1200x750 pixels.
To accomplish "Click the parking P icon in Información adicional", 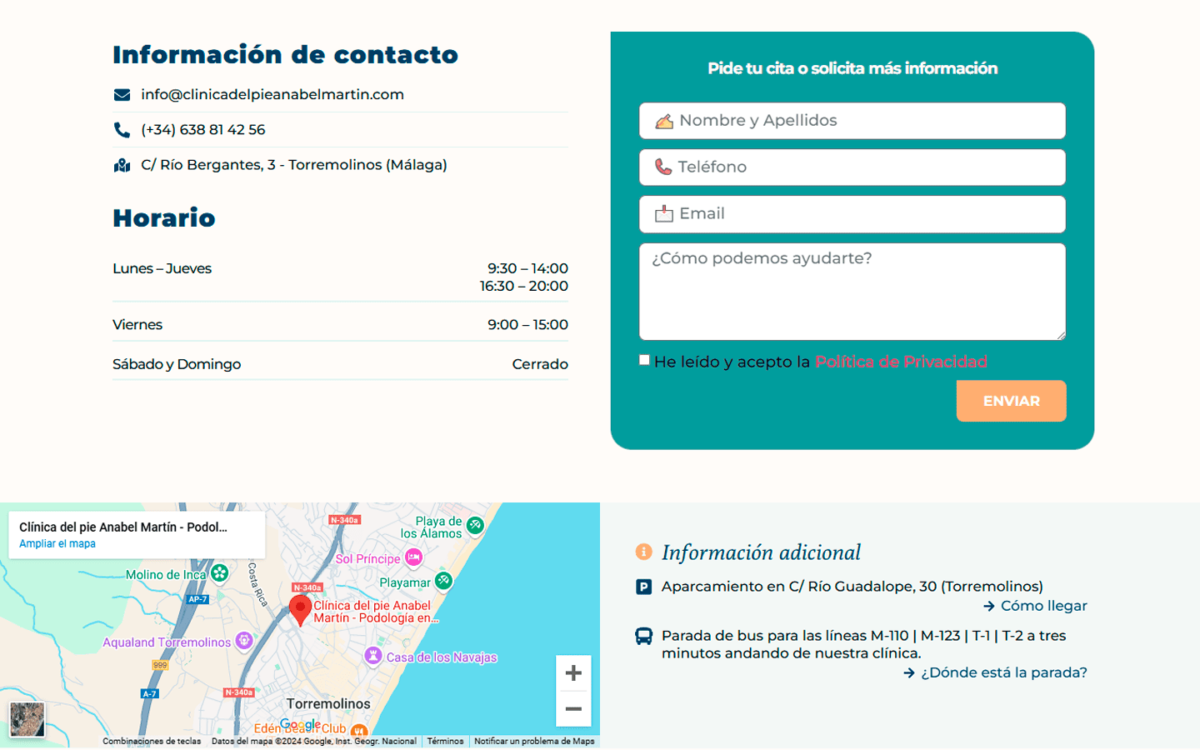I will pyautogui.click(x=643, y=586).
